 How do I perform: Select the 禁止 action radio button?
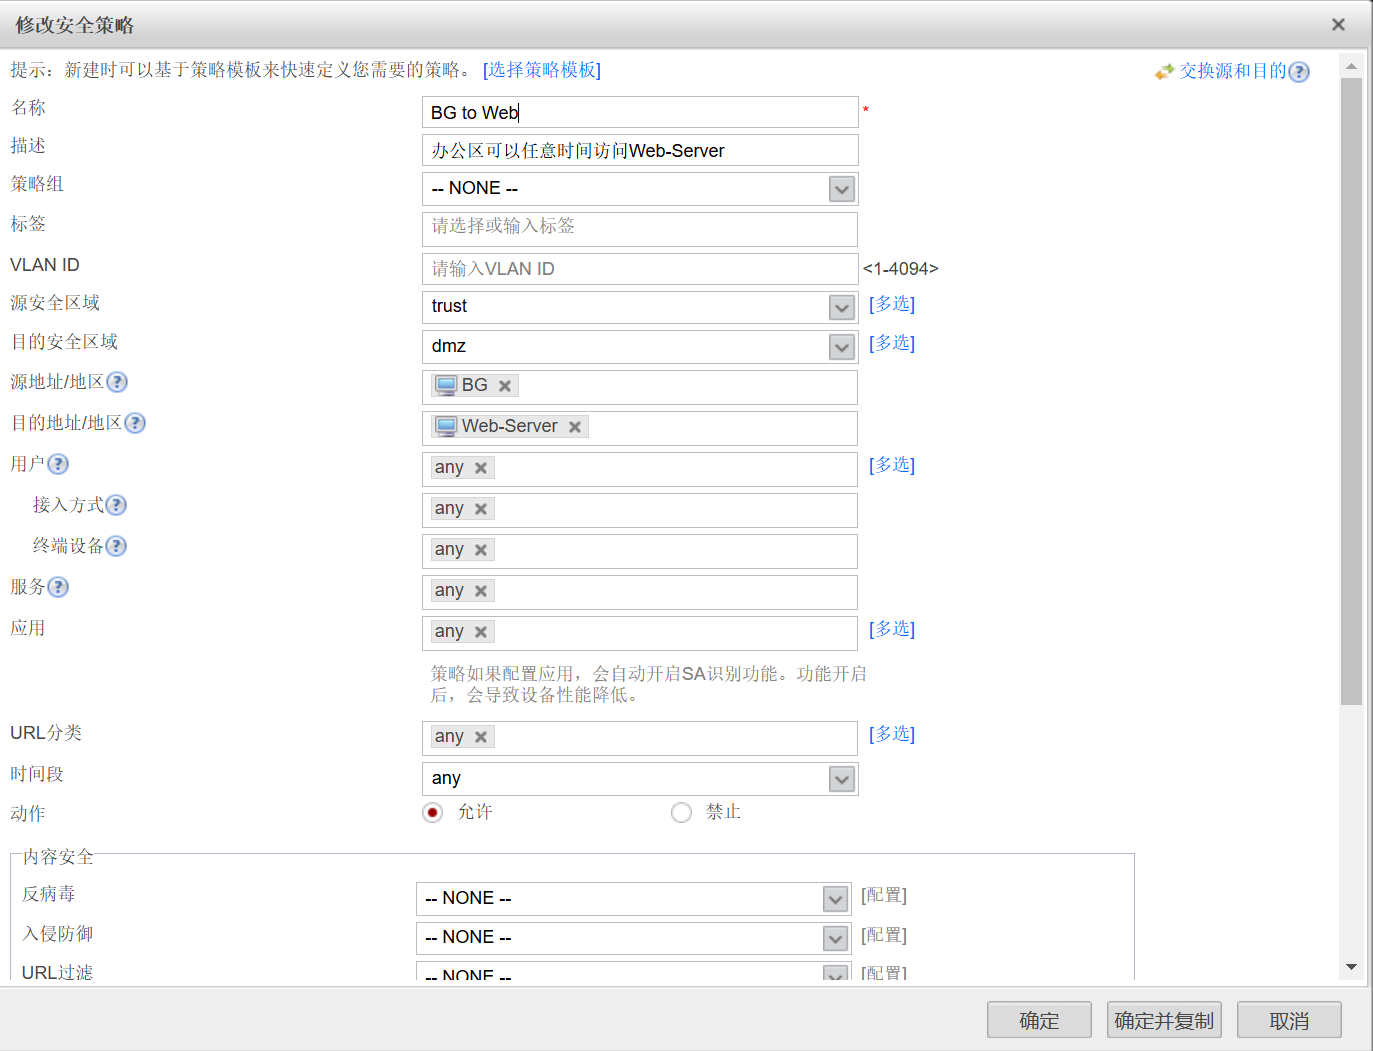[681, 813]
